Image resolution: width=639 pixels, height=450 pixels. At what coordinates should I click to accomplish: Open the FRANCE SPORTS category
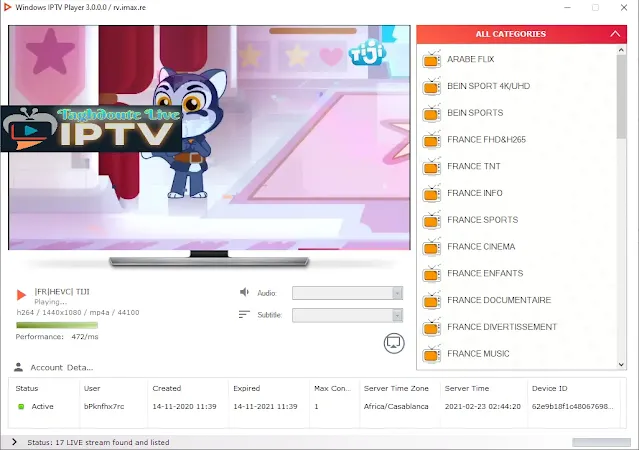point(482,220)
